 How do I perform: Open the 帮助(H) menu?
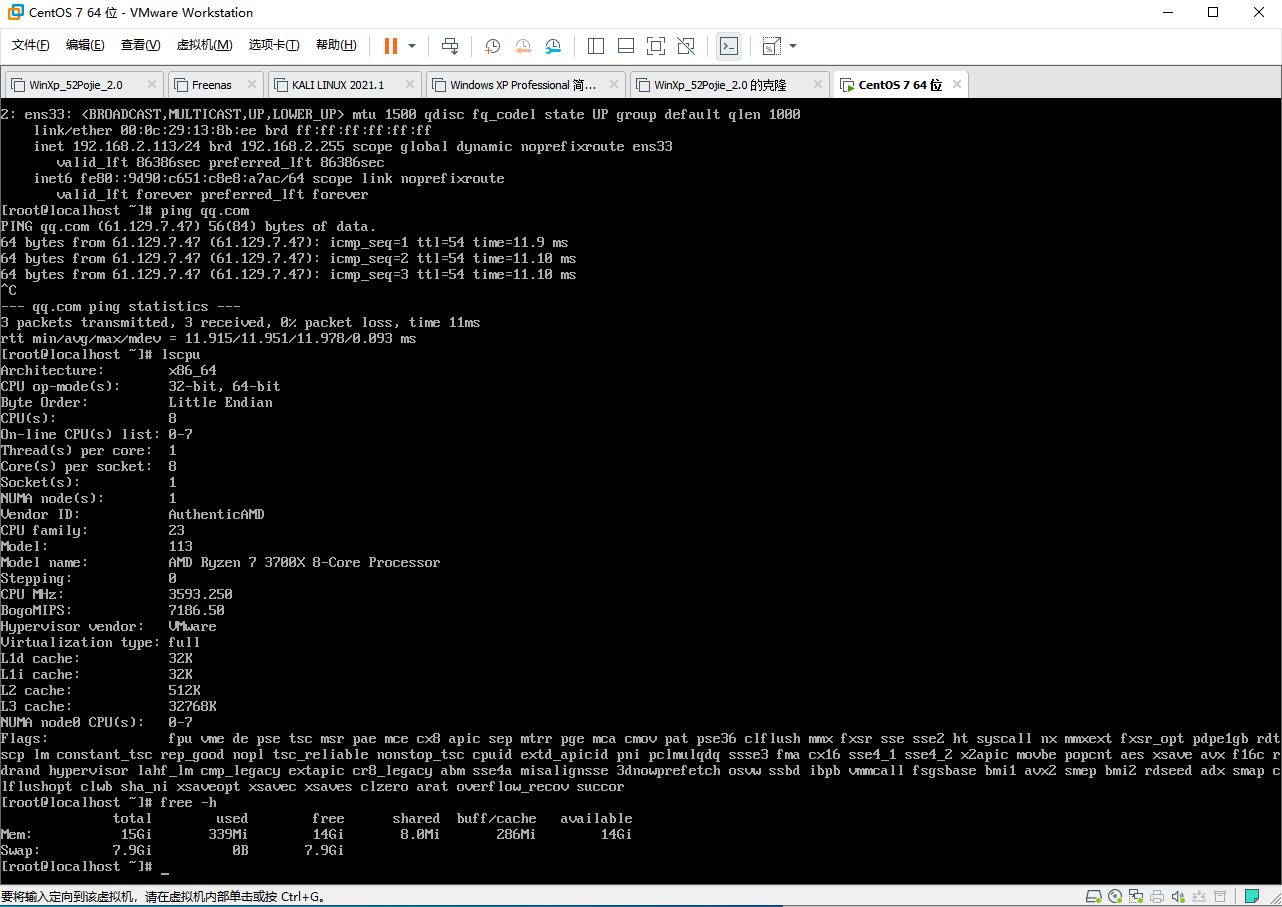point(336,45)
